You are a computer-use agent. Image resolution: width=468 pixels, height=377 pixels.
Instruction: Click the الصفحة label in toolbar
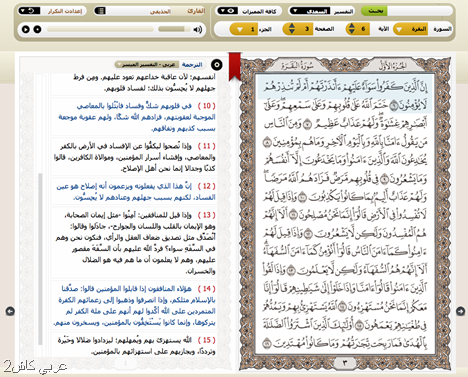click(x=324, y=29)
